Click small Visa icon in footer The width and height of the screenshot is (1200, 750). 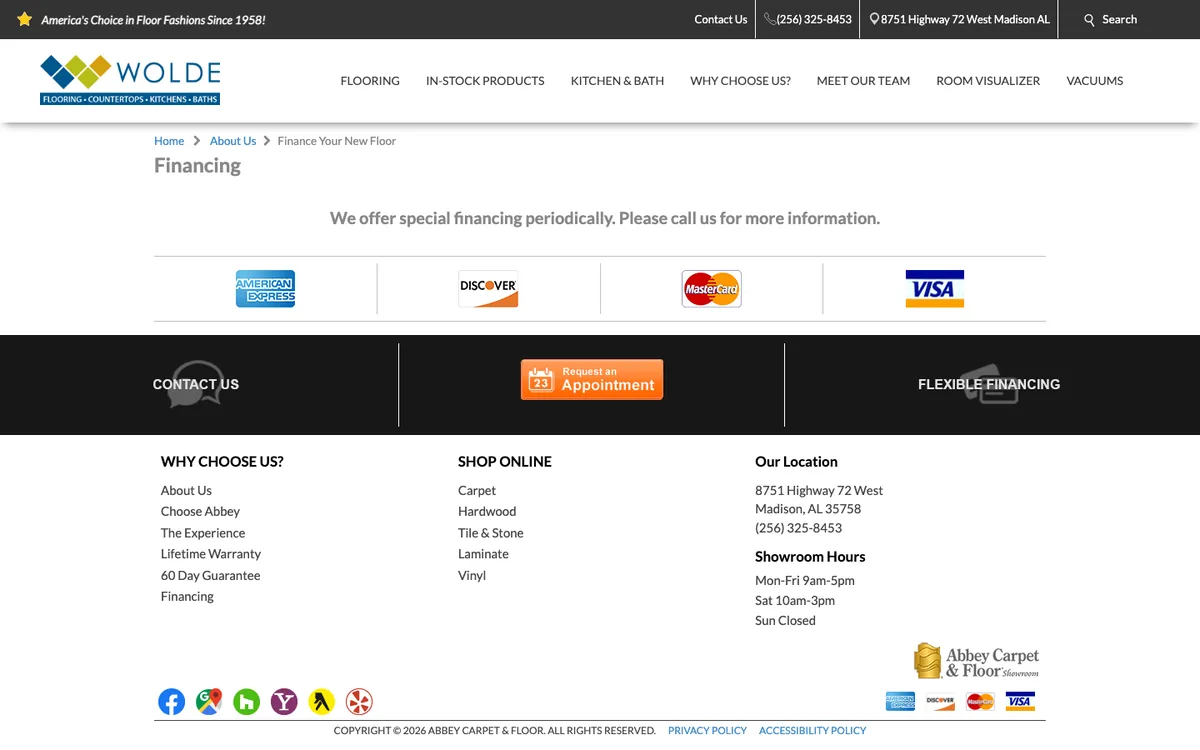pyautogui.click(x=1020, y=701)
